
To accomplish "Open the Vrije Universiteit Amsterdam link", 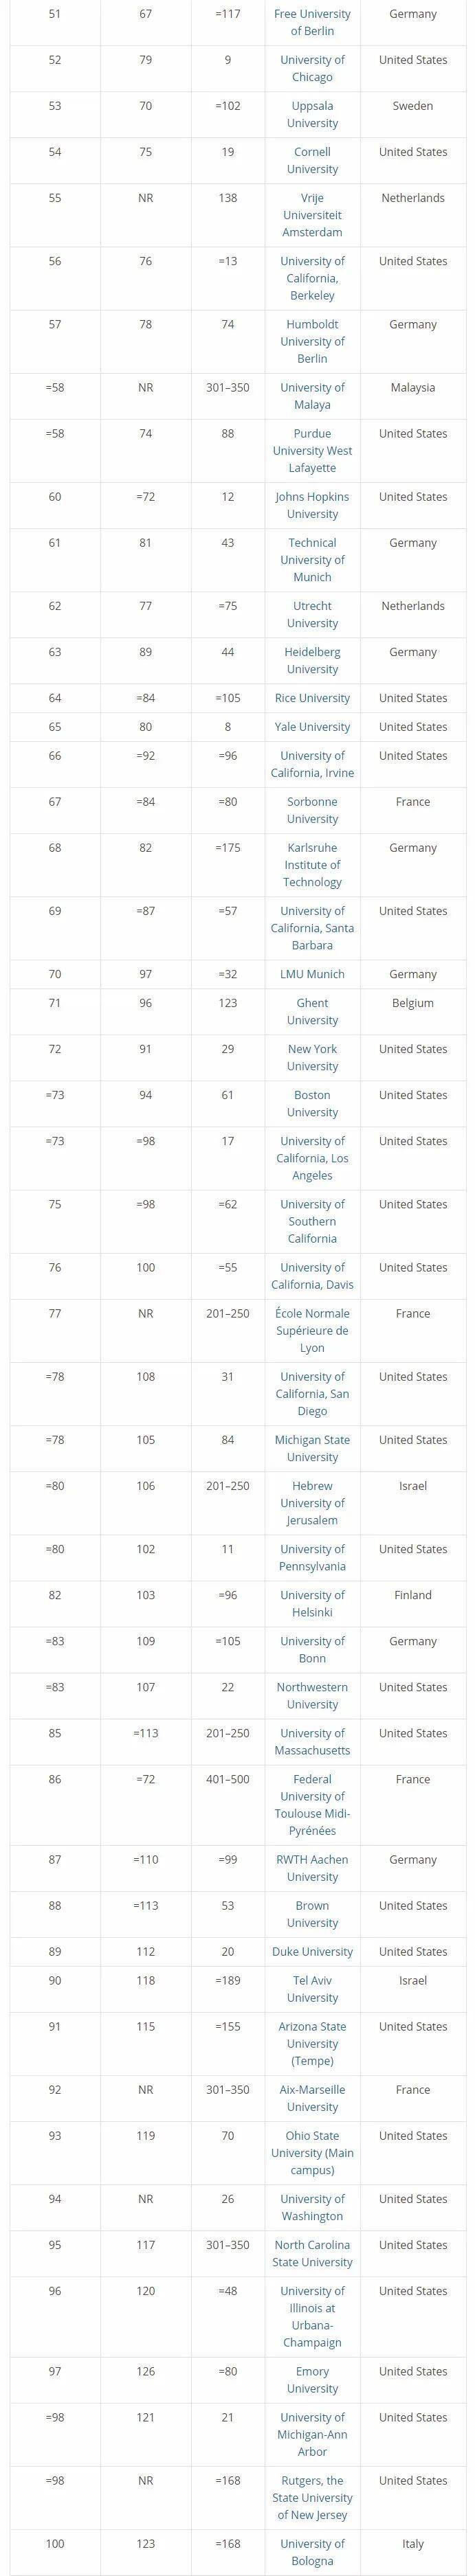I will point(312,215).
